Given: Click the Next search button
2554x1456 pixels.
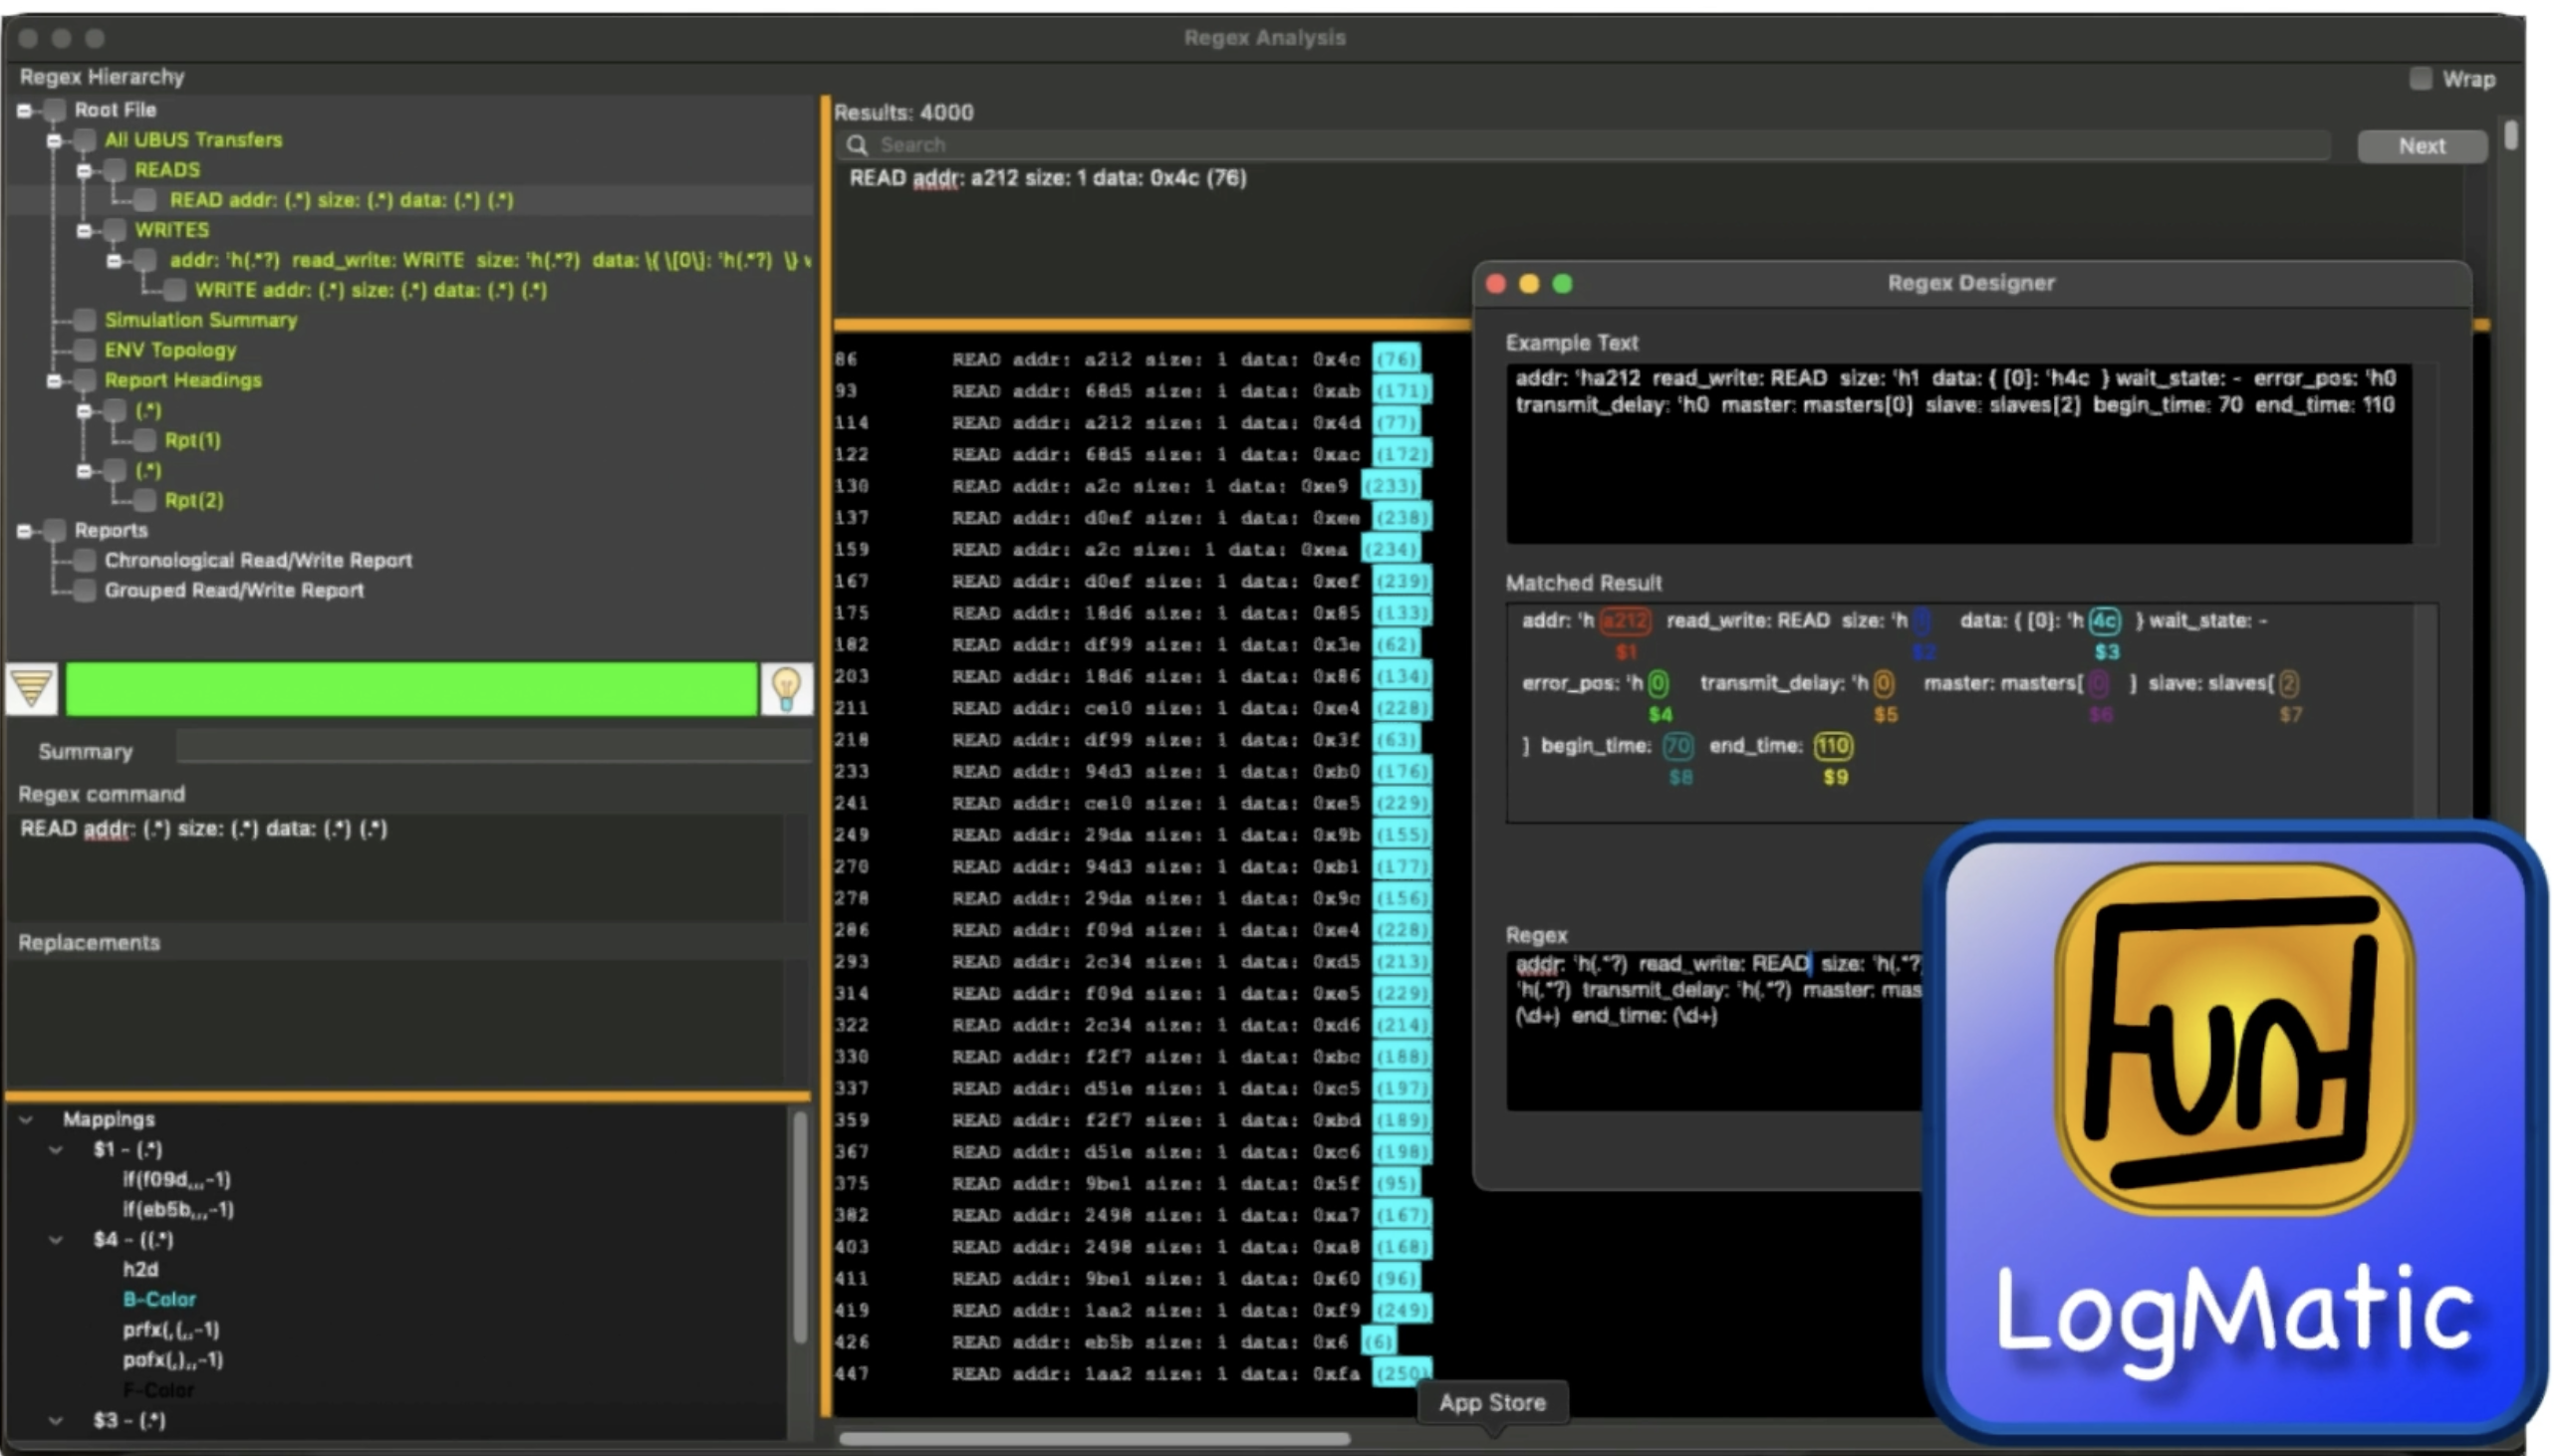Looking at the screenshot, I should tap(2421, 146).
